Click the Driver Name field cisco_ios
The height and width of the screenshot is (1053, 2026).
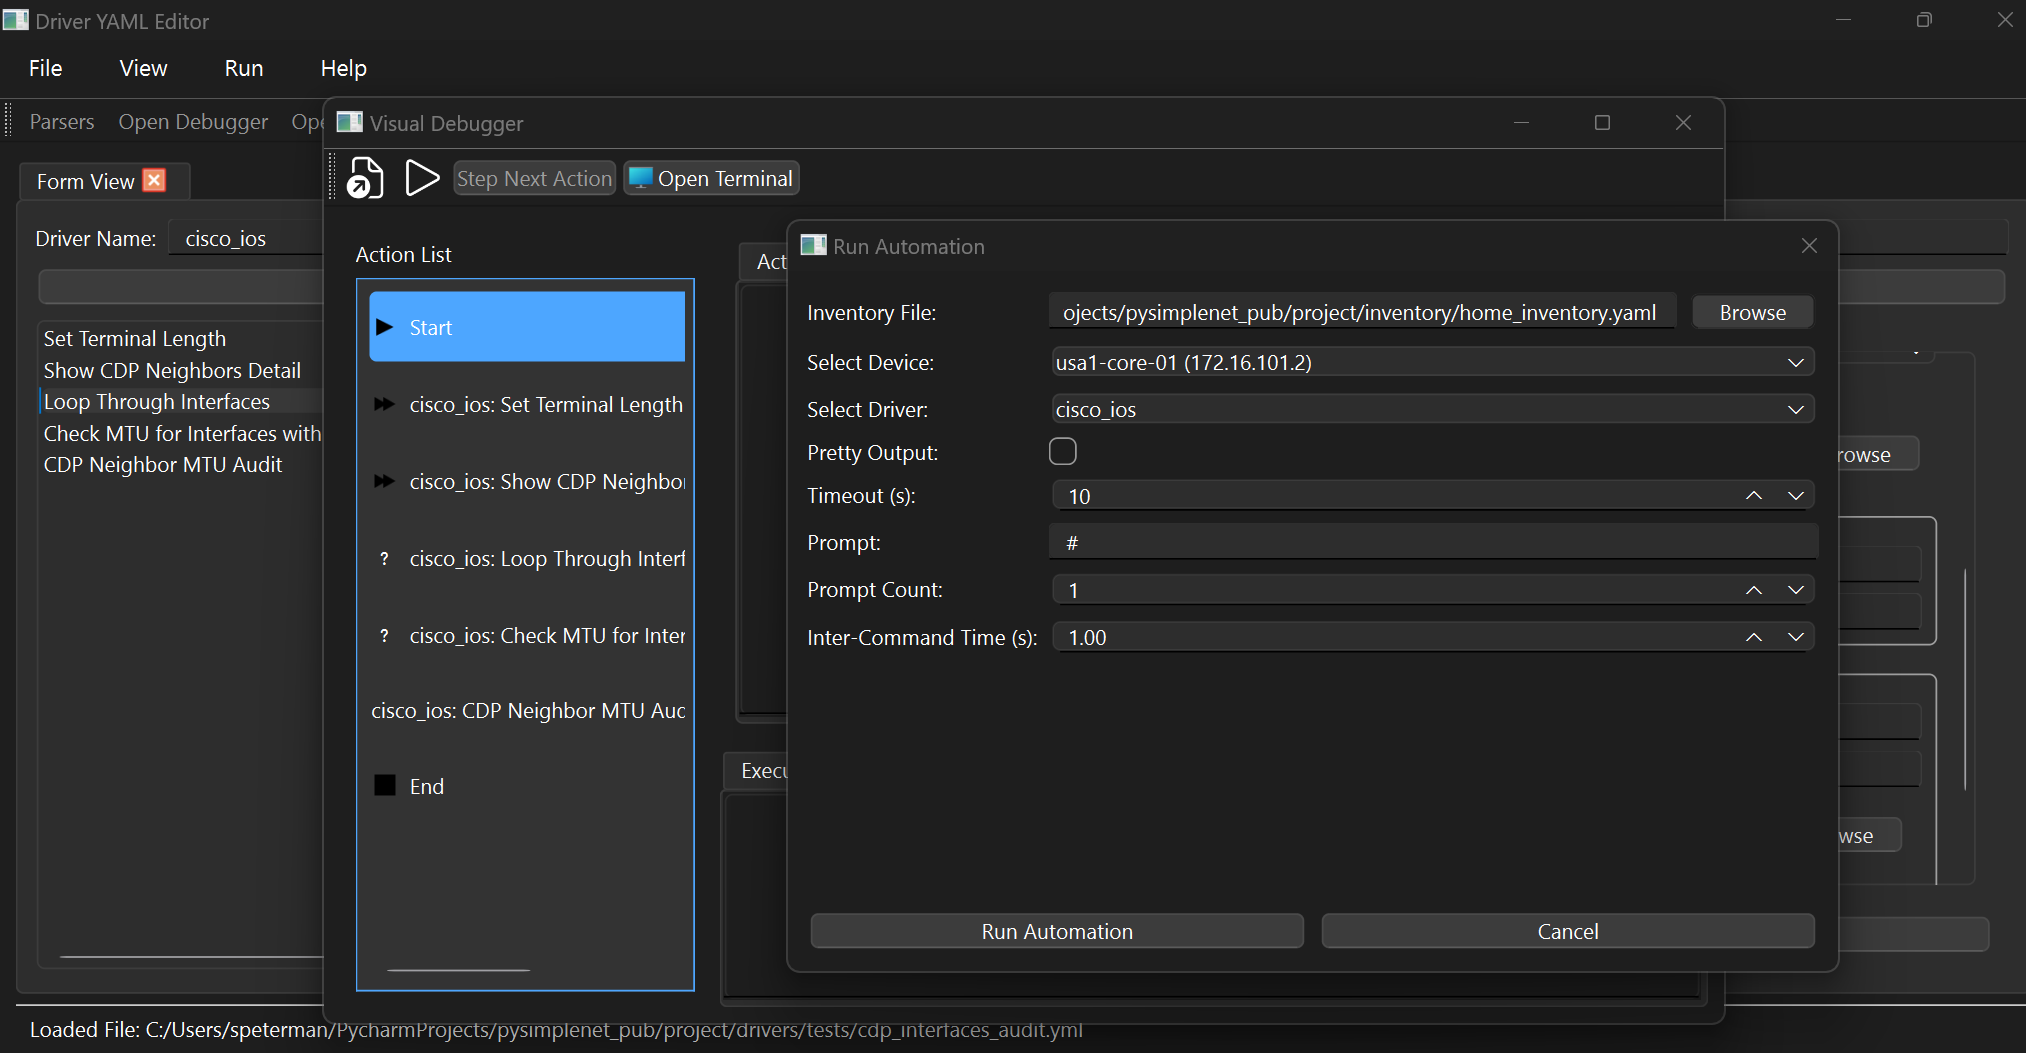(x=245, y=238)
